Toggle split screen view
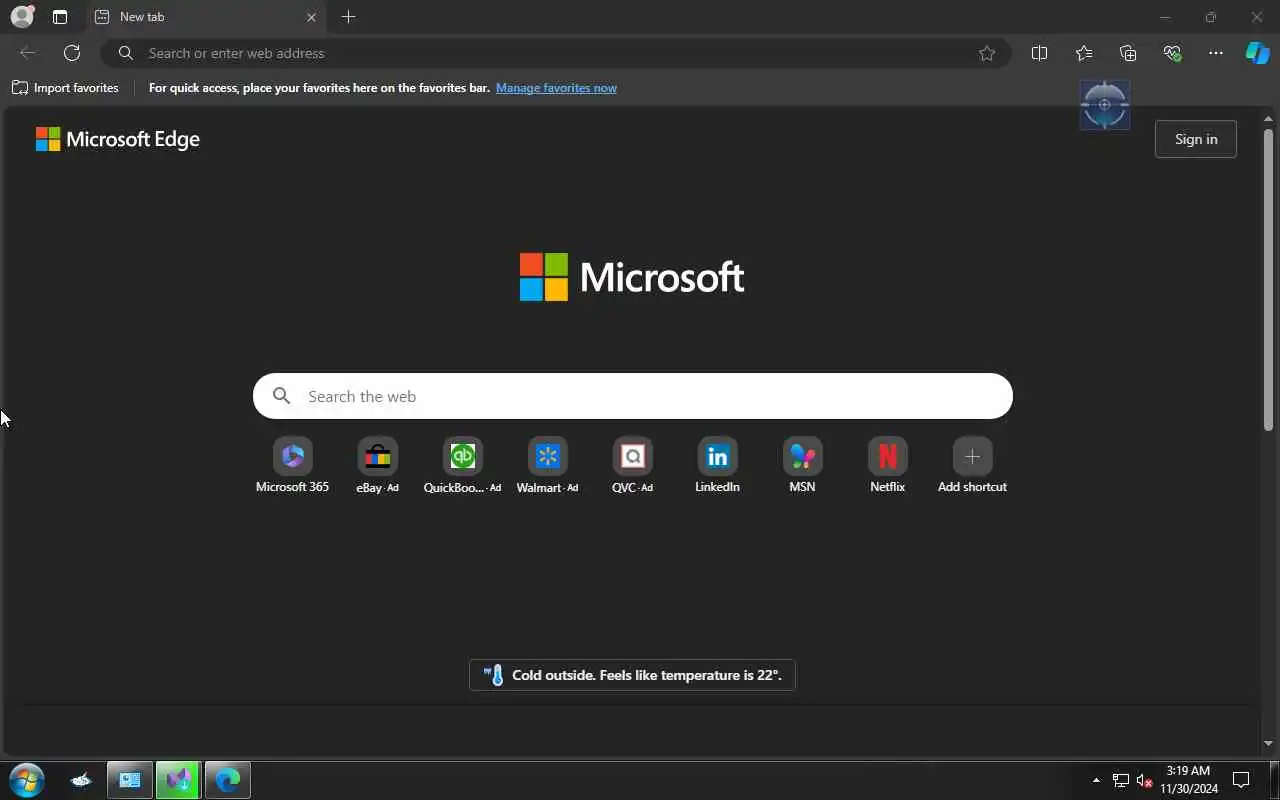 click(1039, 53)
